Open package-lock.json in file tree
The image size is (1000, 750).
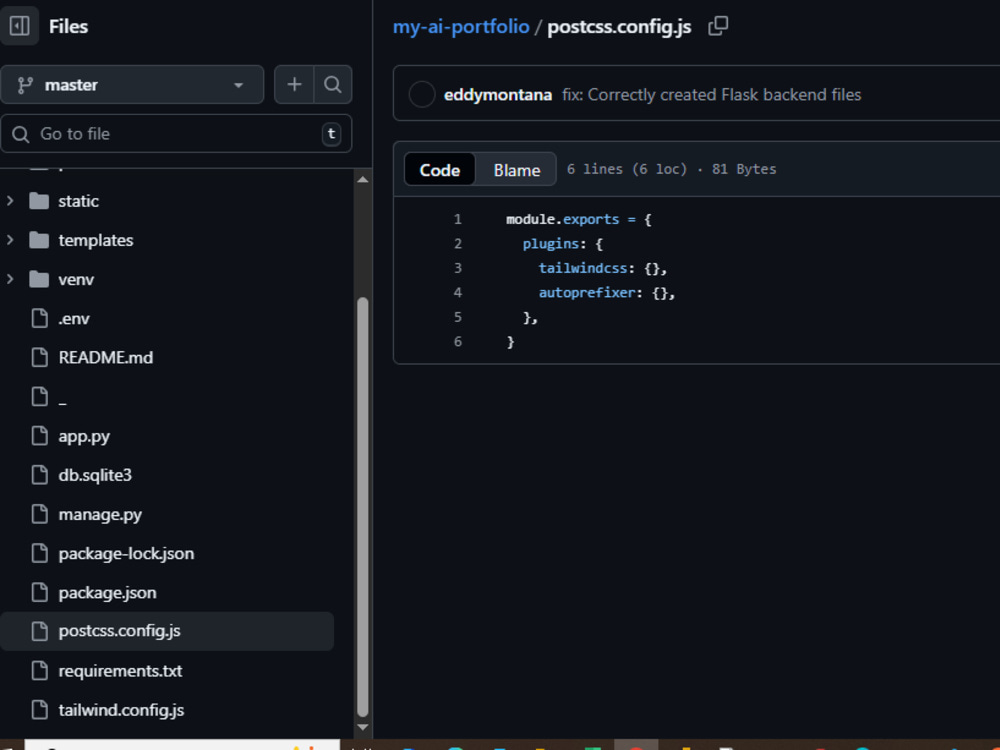click(x=126, y=554)
